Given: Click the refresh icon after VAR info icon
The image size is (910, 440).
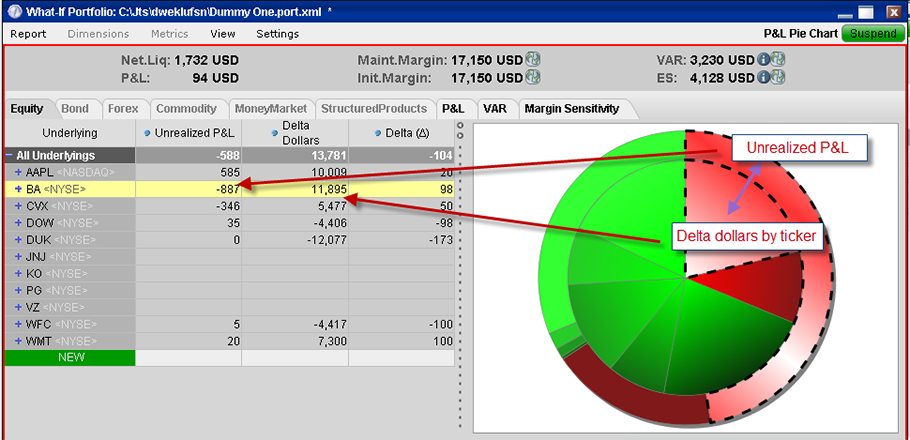Looking at the screenshot, I should point(778,60).
